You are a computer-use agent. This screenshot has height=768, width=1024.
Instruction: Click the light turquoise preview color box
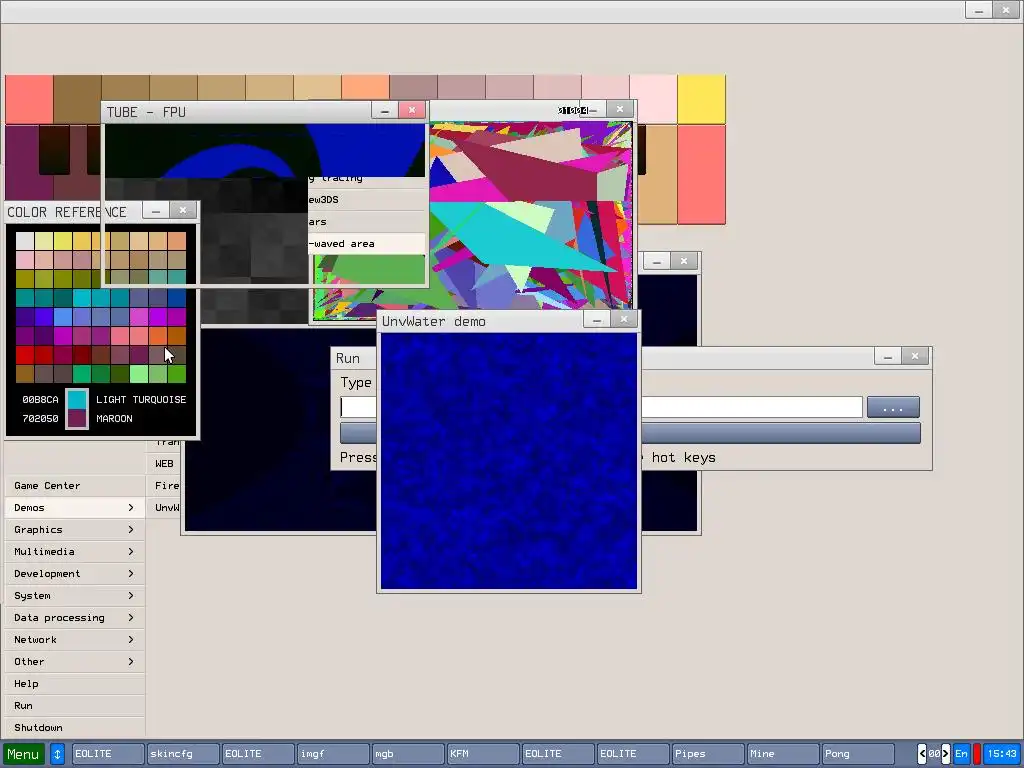tap(77, 400)
